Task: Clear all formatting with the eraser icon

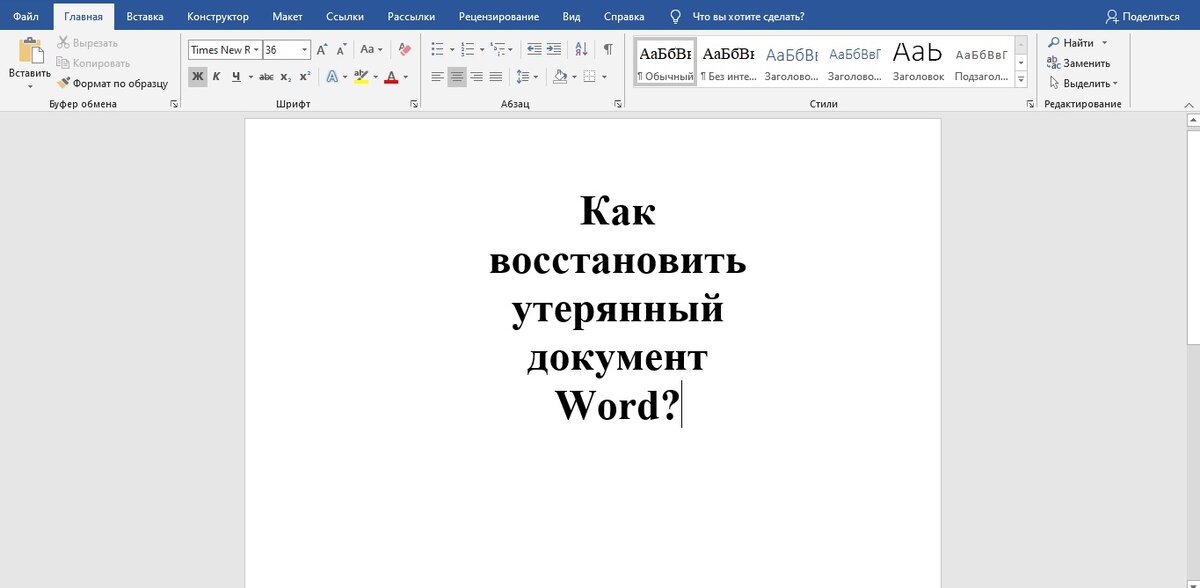Action: (404, 49)
